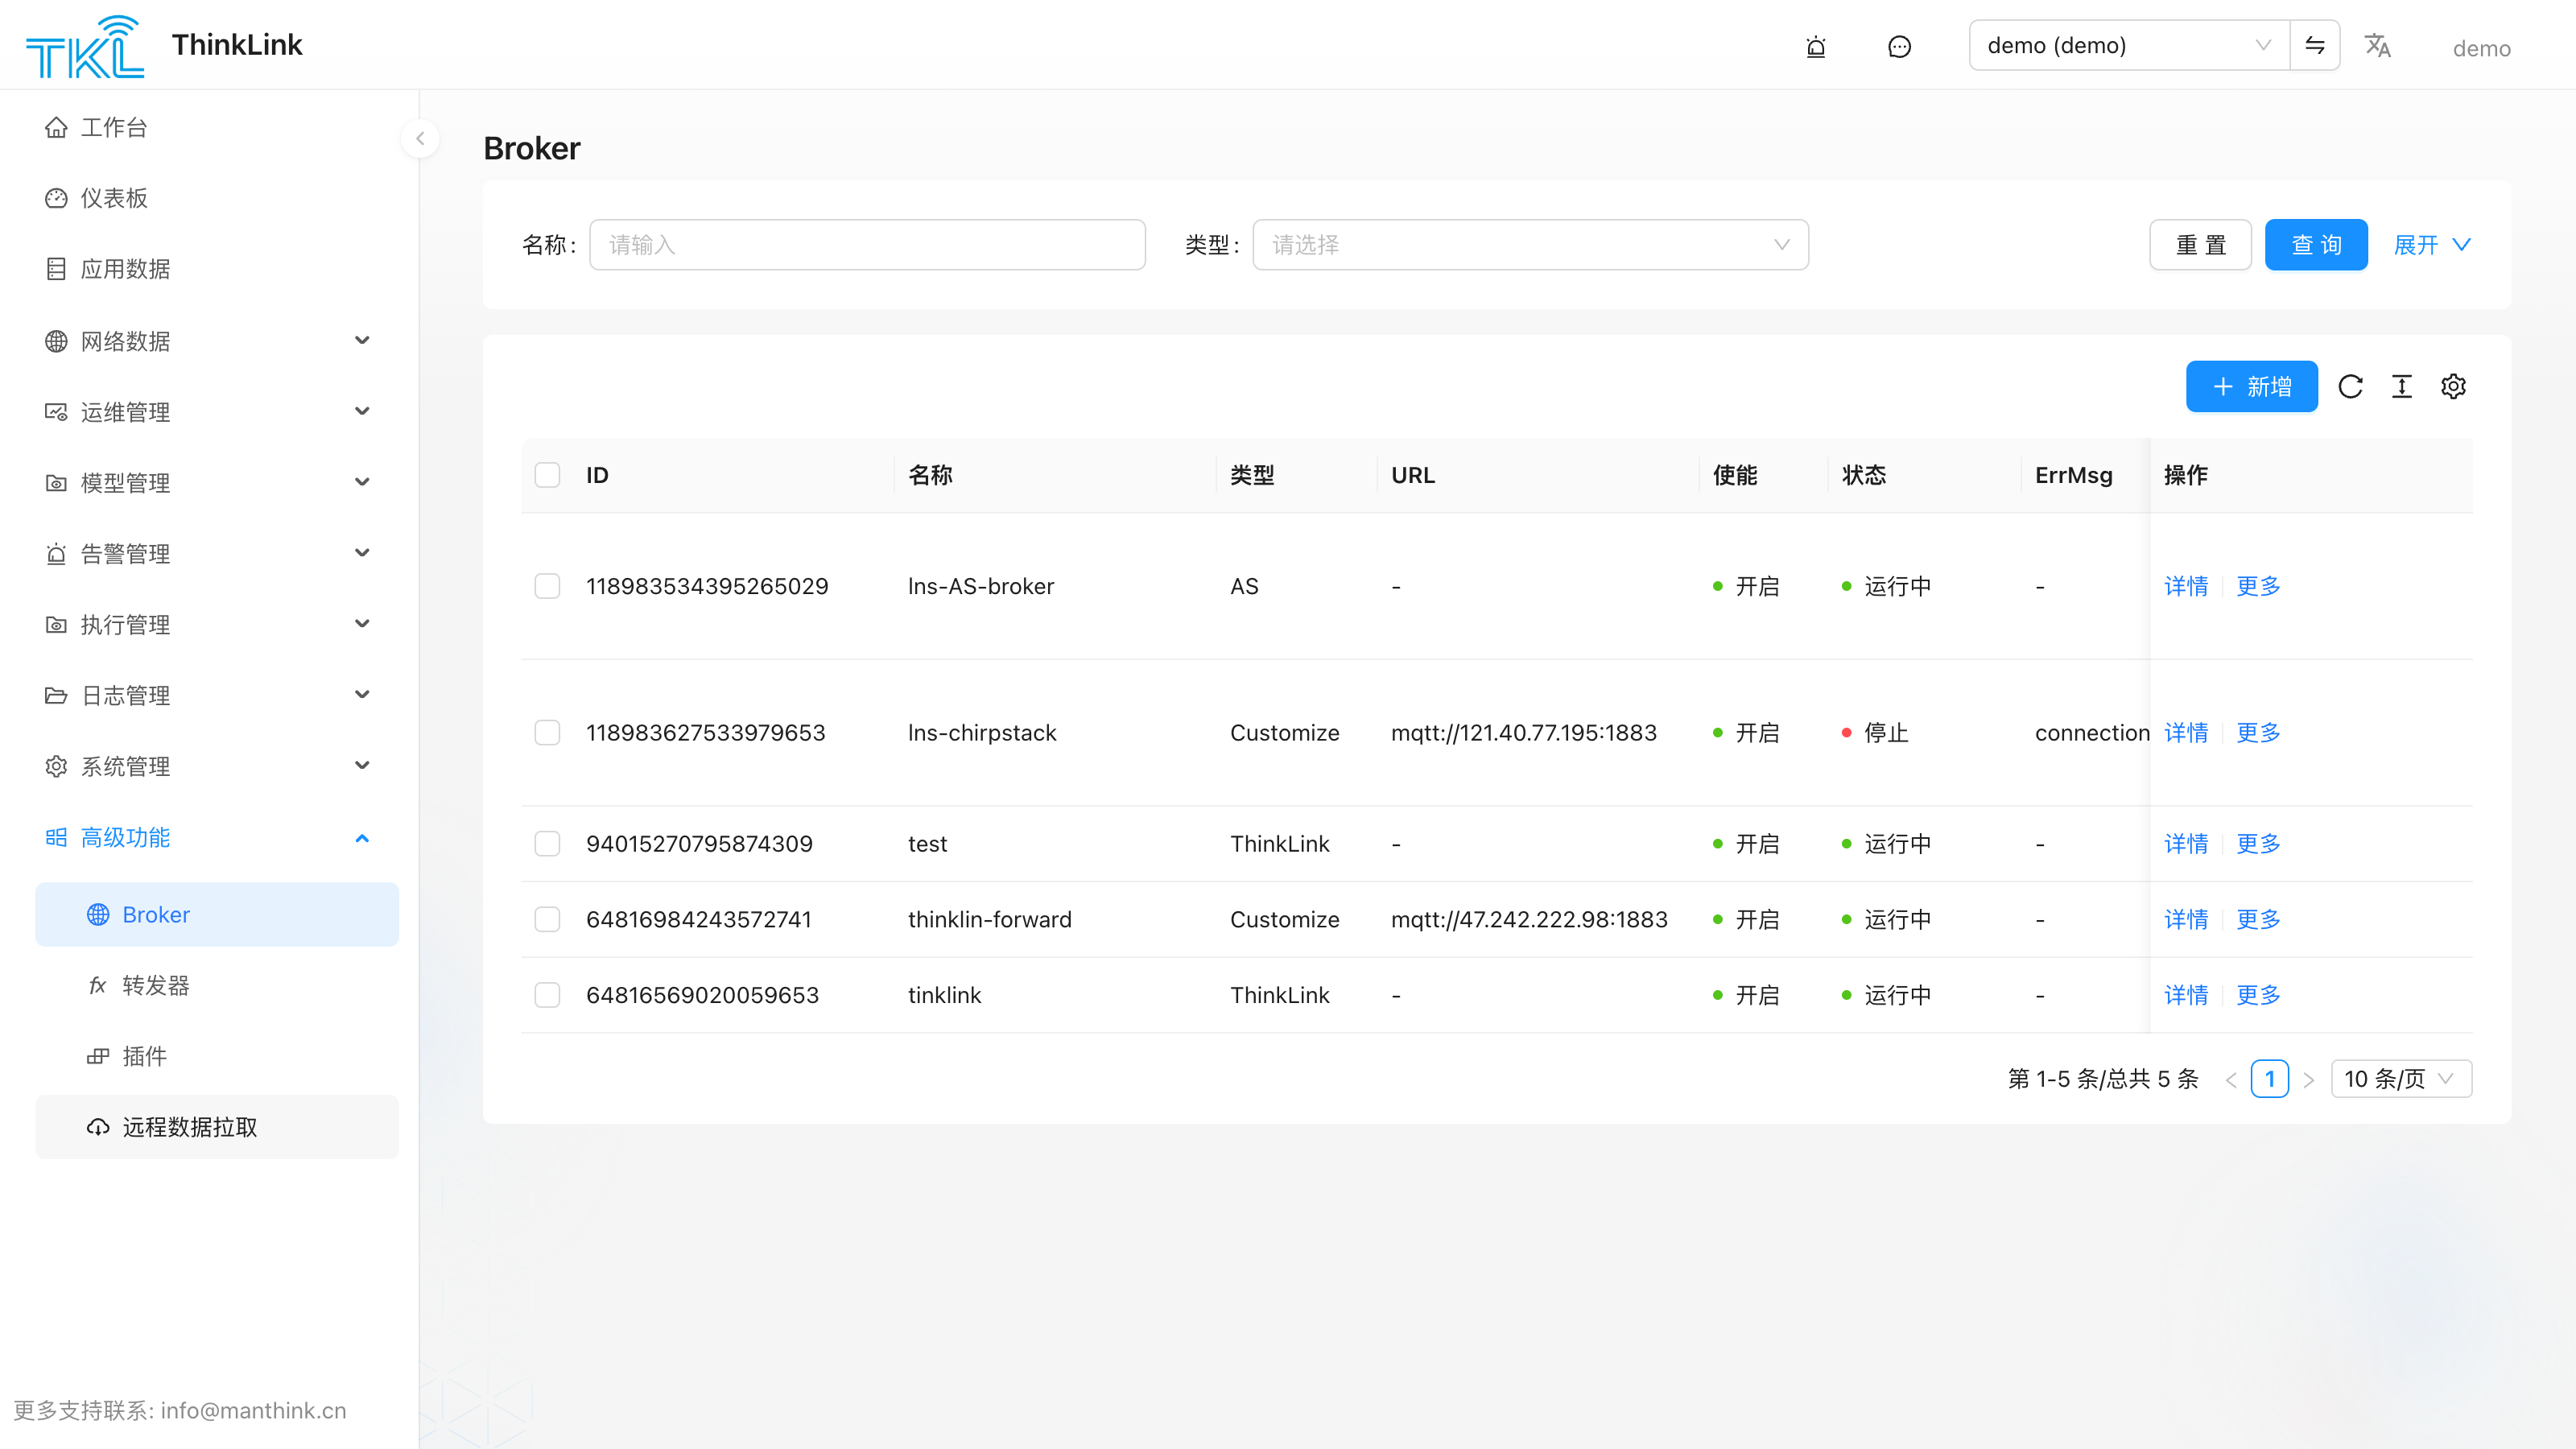
Task: Expand the 日志管理 menu chevron
Action: (362, 695)
